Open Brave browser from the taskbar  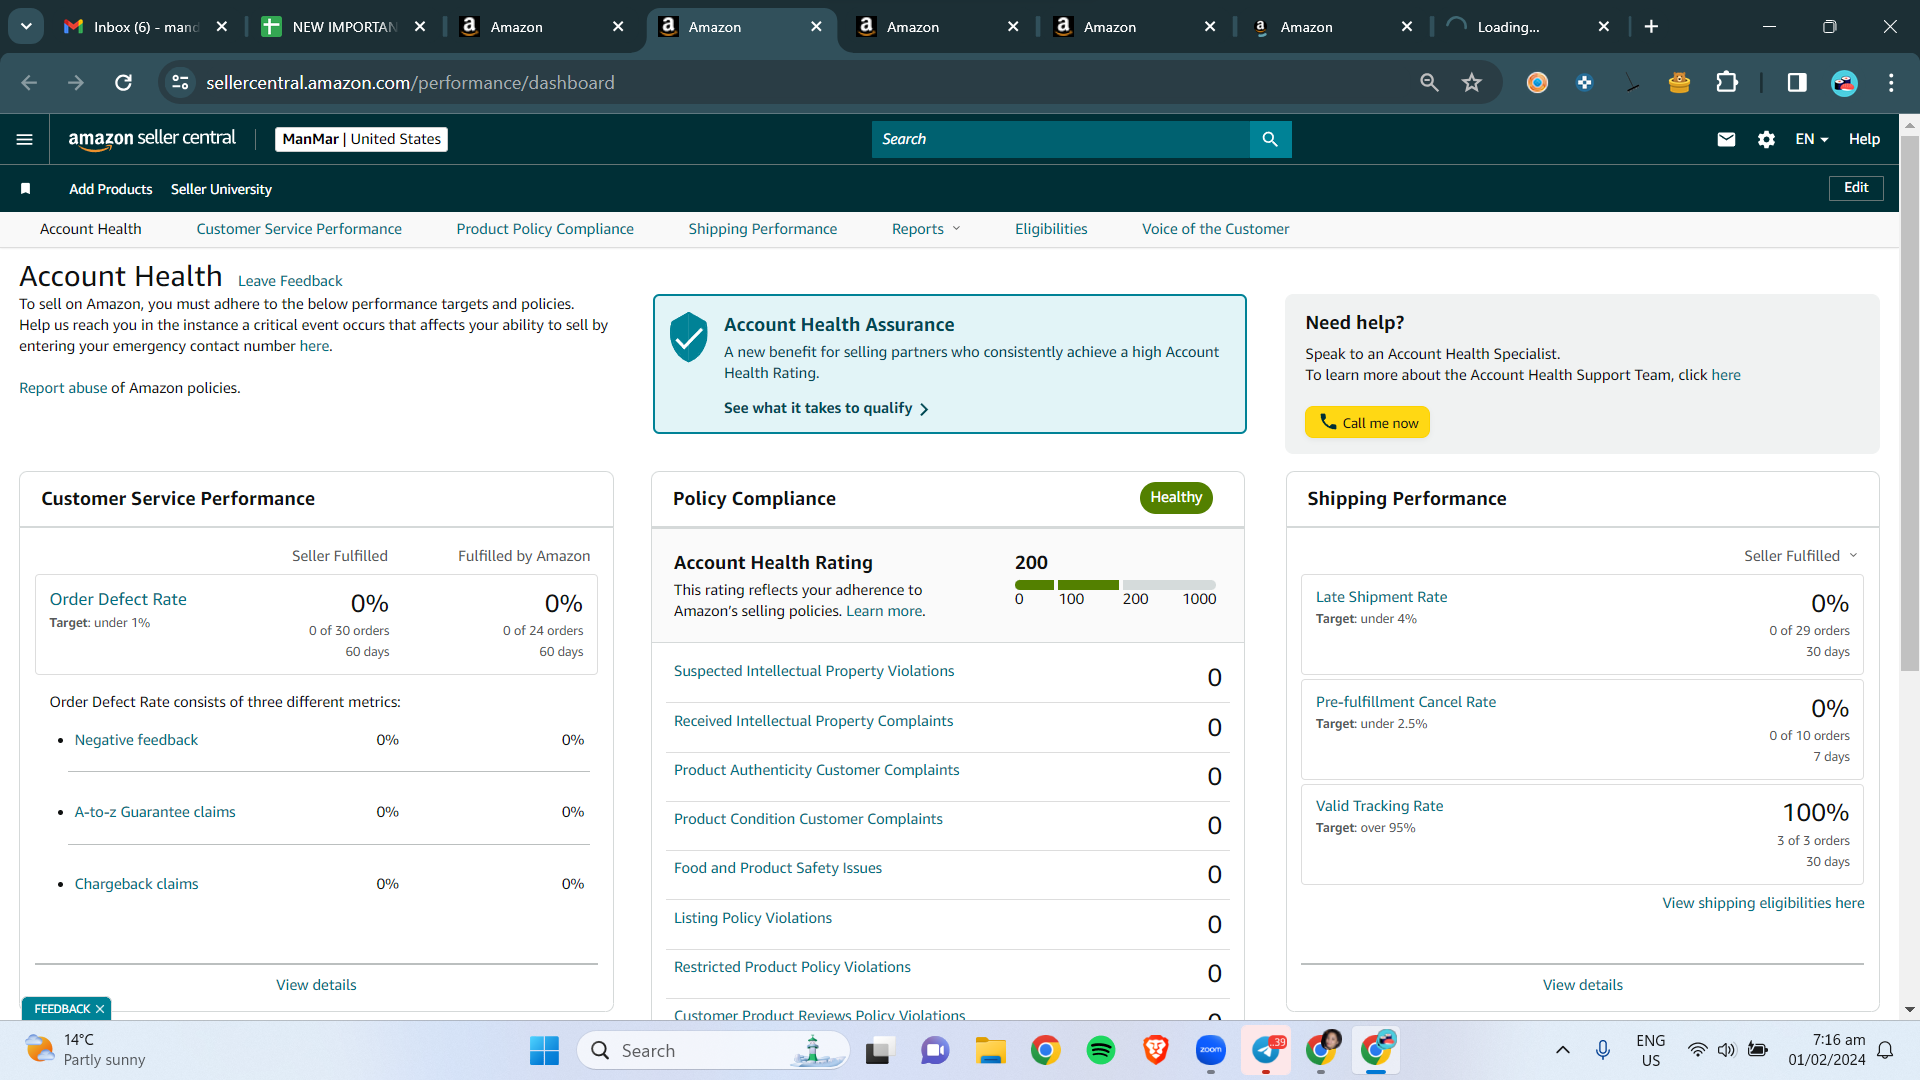1156,1050
